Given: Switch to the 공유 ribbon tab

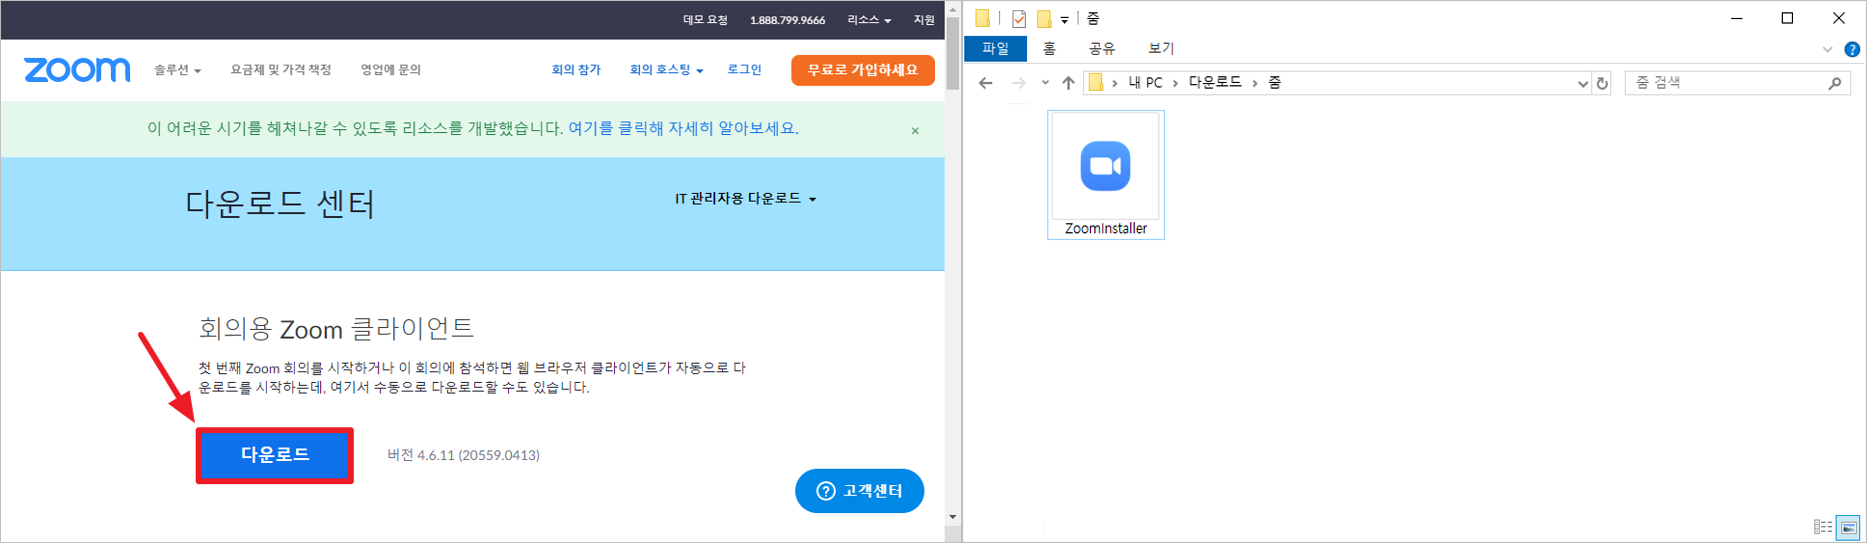Looking at the screenshot, I should 1102,48.
